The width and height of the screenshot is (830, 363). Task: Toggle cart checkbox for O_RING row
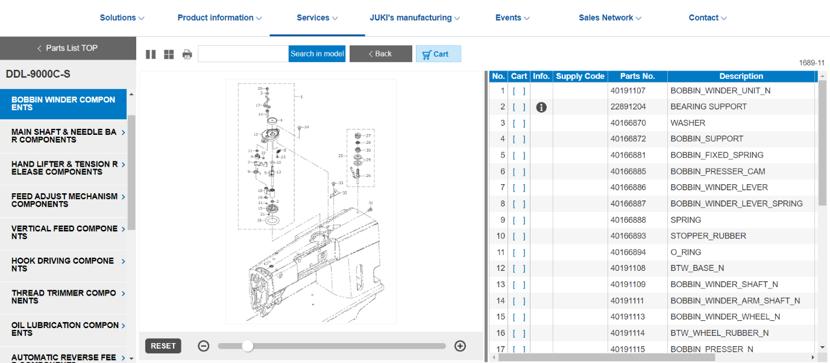519,252
